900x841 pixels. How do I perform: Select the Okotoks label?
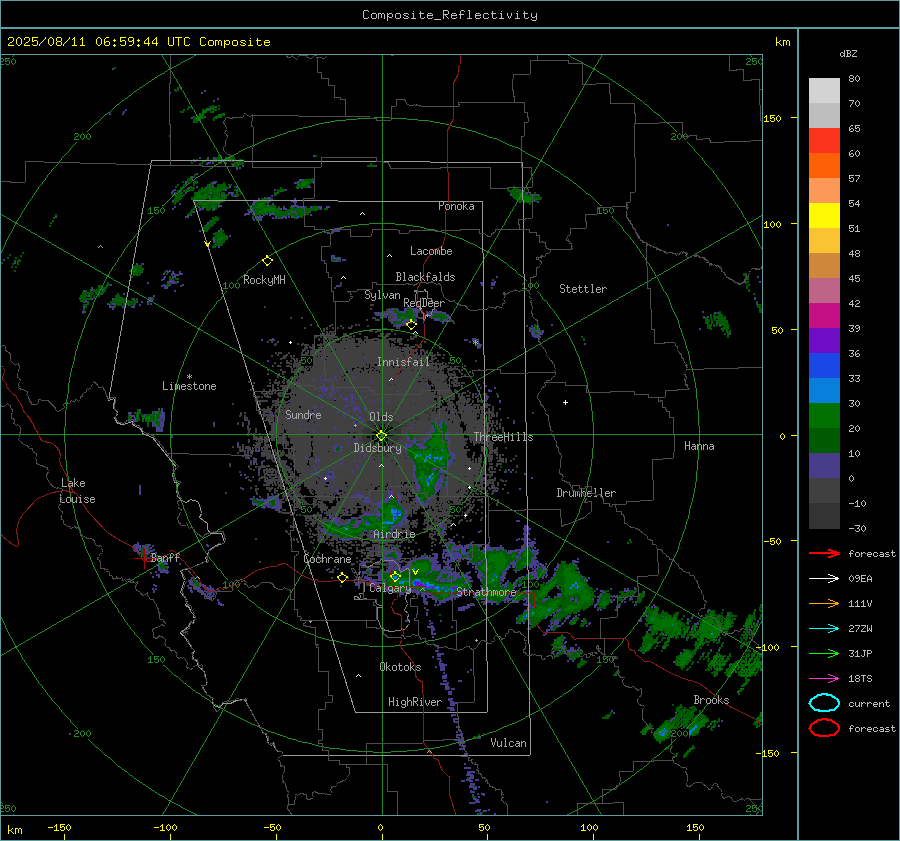400,667
